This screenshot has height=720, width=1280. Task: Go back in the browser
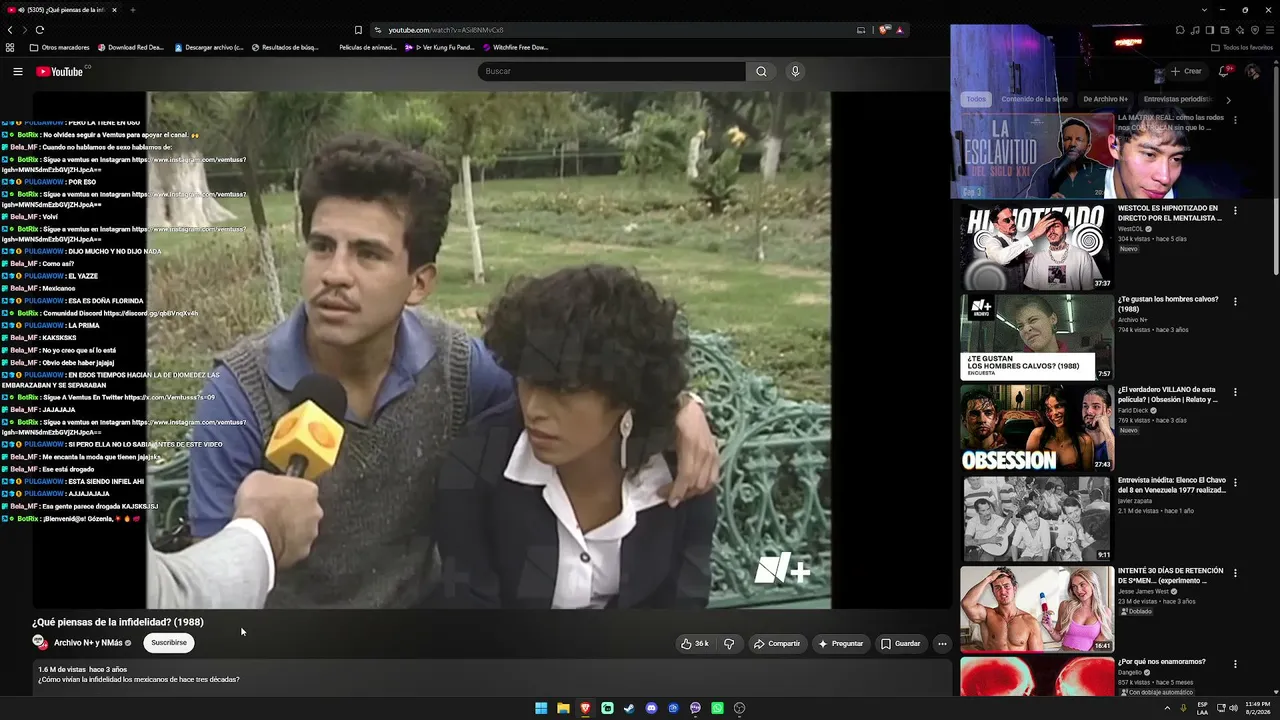click(10, 30)
